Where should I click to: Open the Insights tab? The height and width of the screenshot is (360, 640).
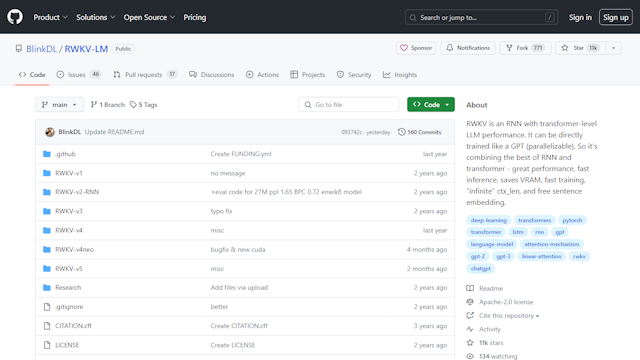[400, 75]
